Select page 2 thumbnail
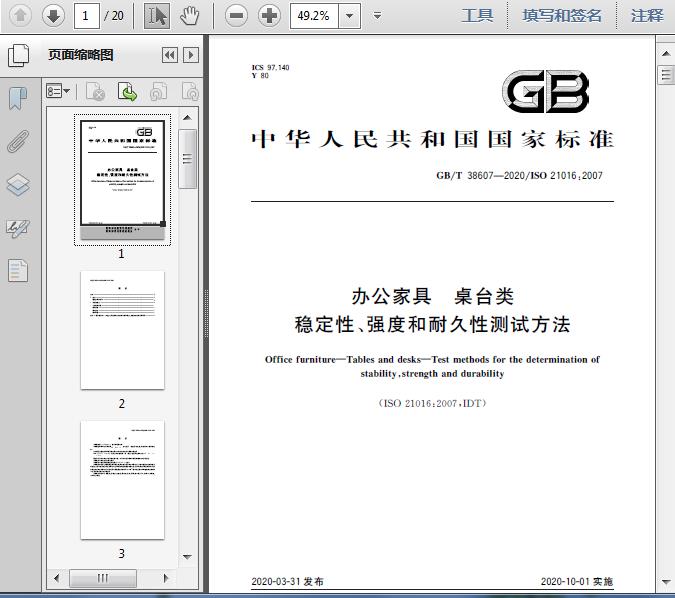675x598 pixels. [122, 330]
